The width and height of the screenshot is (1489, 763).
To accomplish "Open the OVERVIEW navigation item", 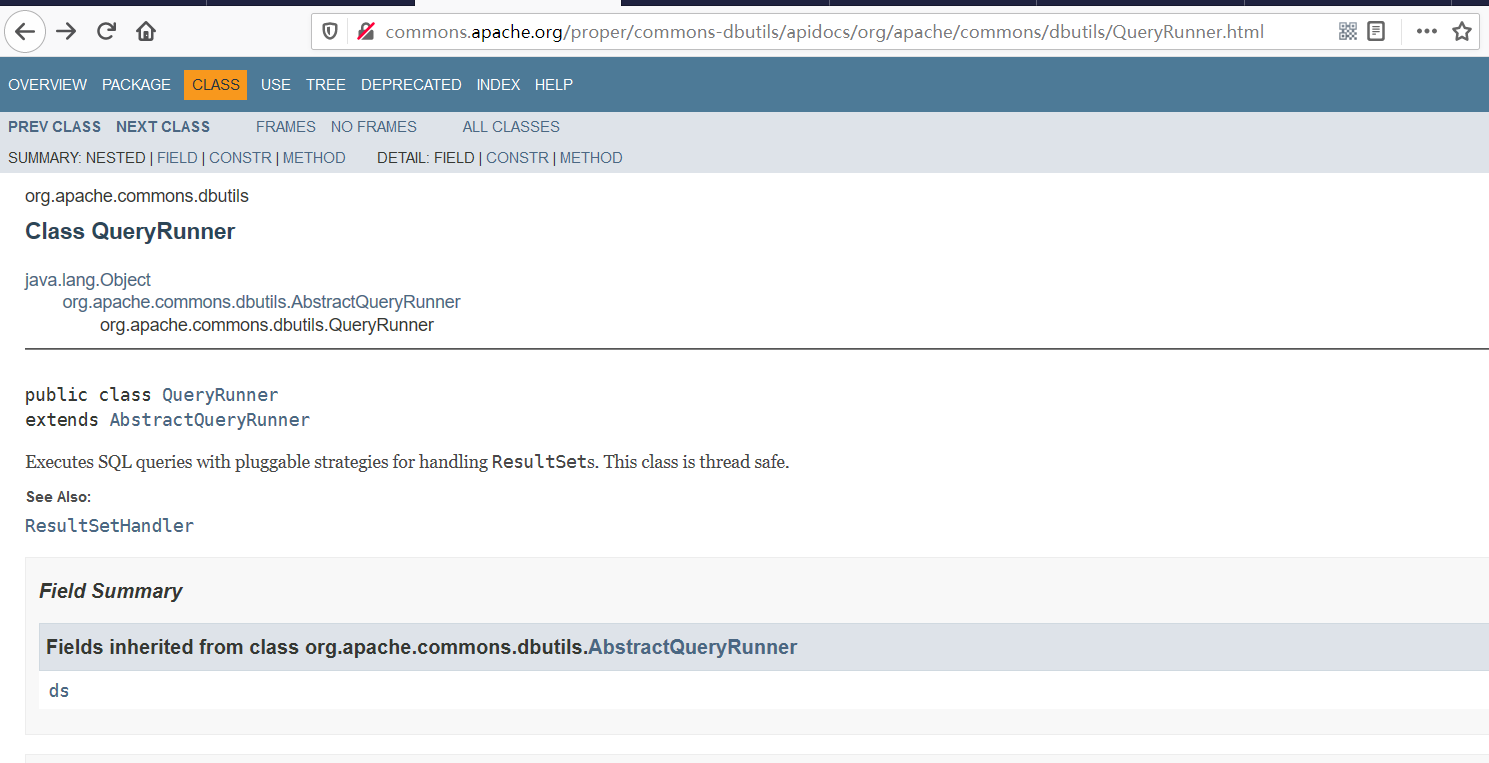I will click(x=47, y=84).
